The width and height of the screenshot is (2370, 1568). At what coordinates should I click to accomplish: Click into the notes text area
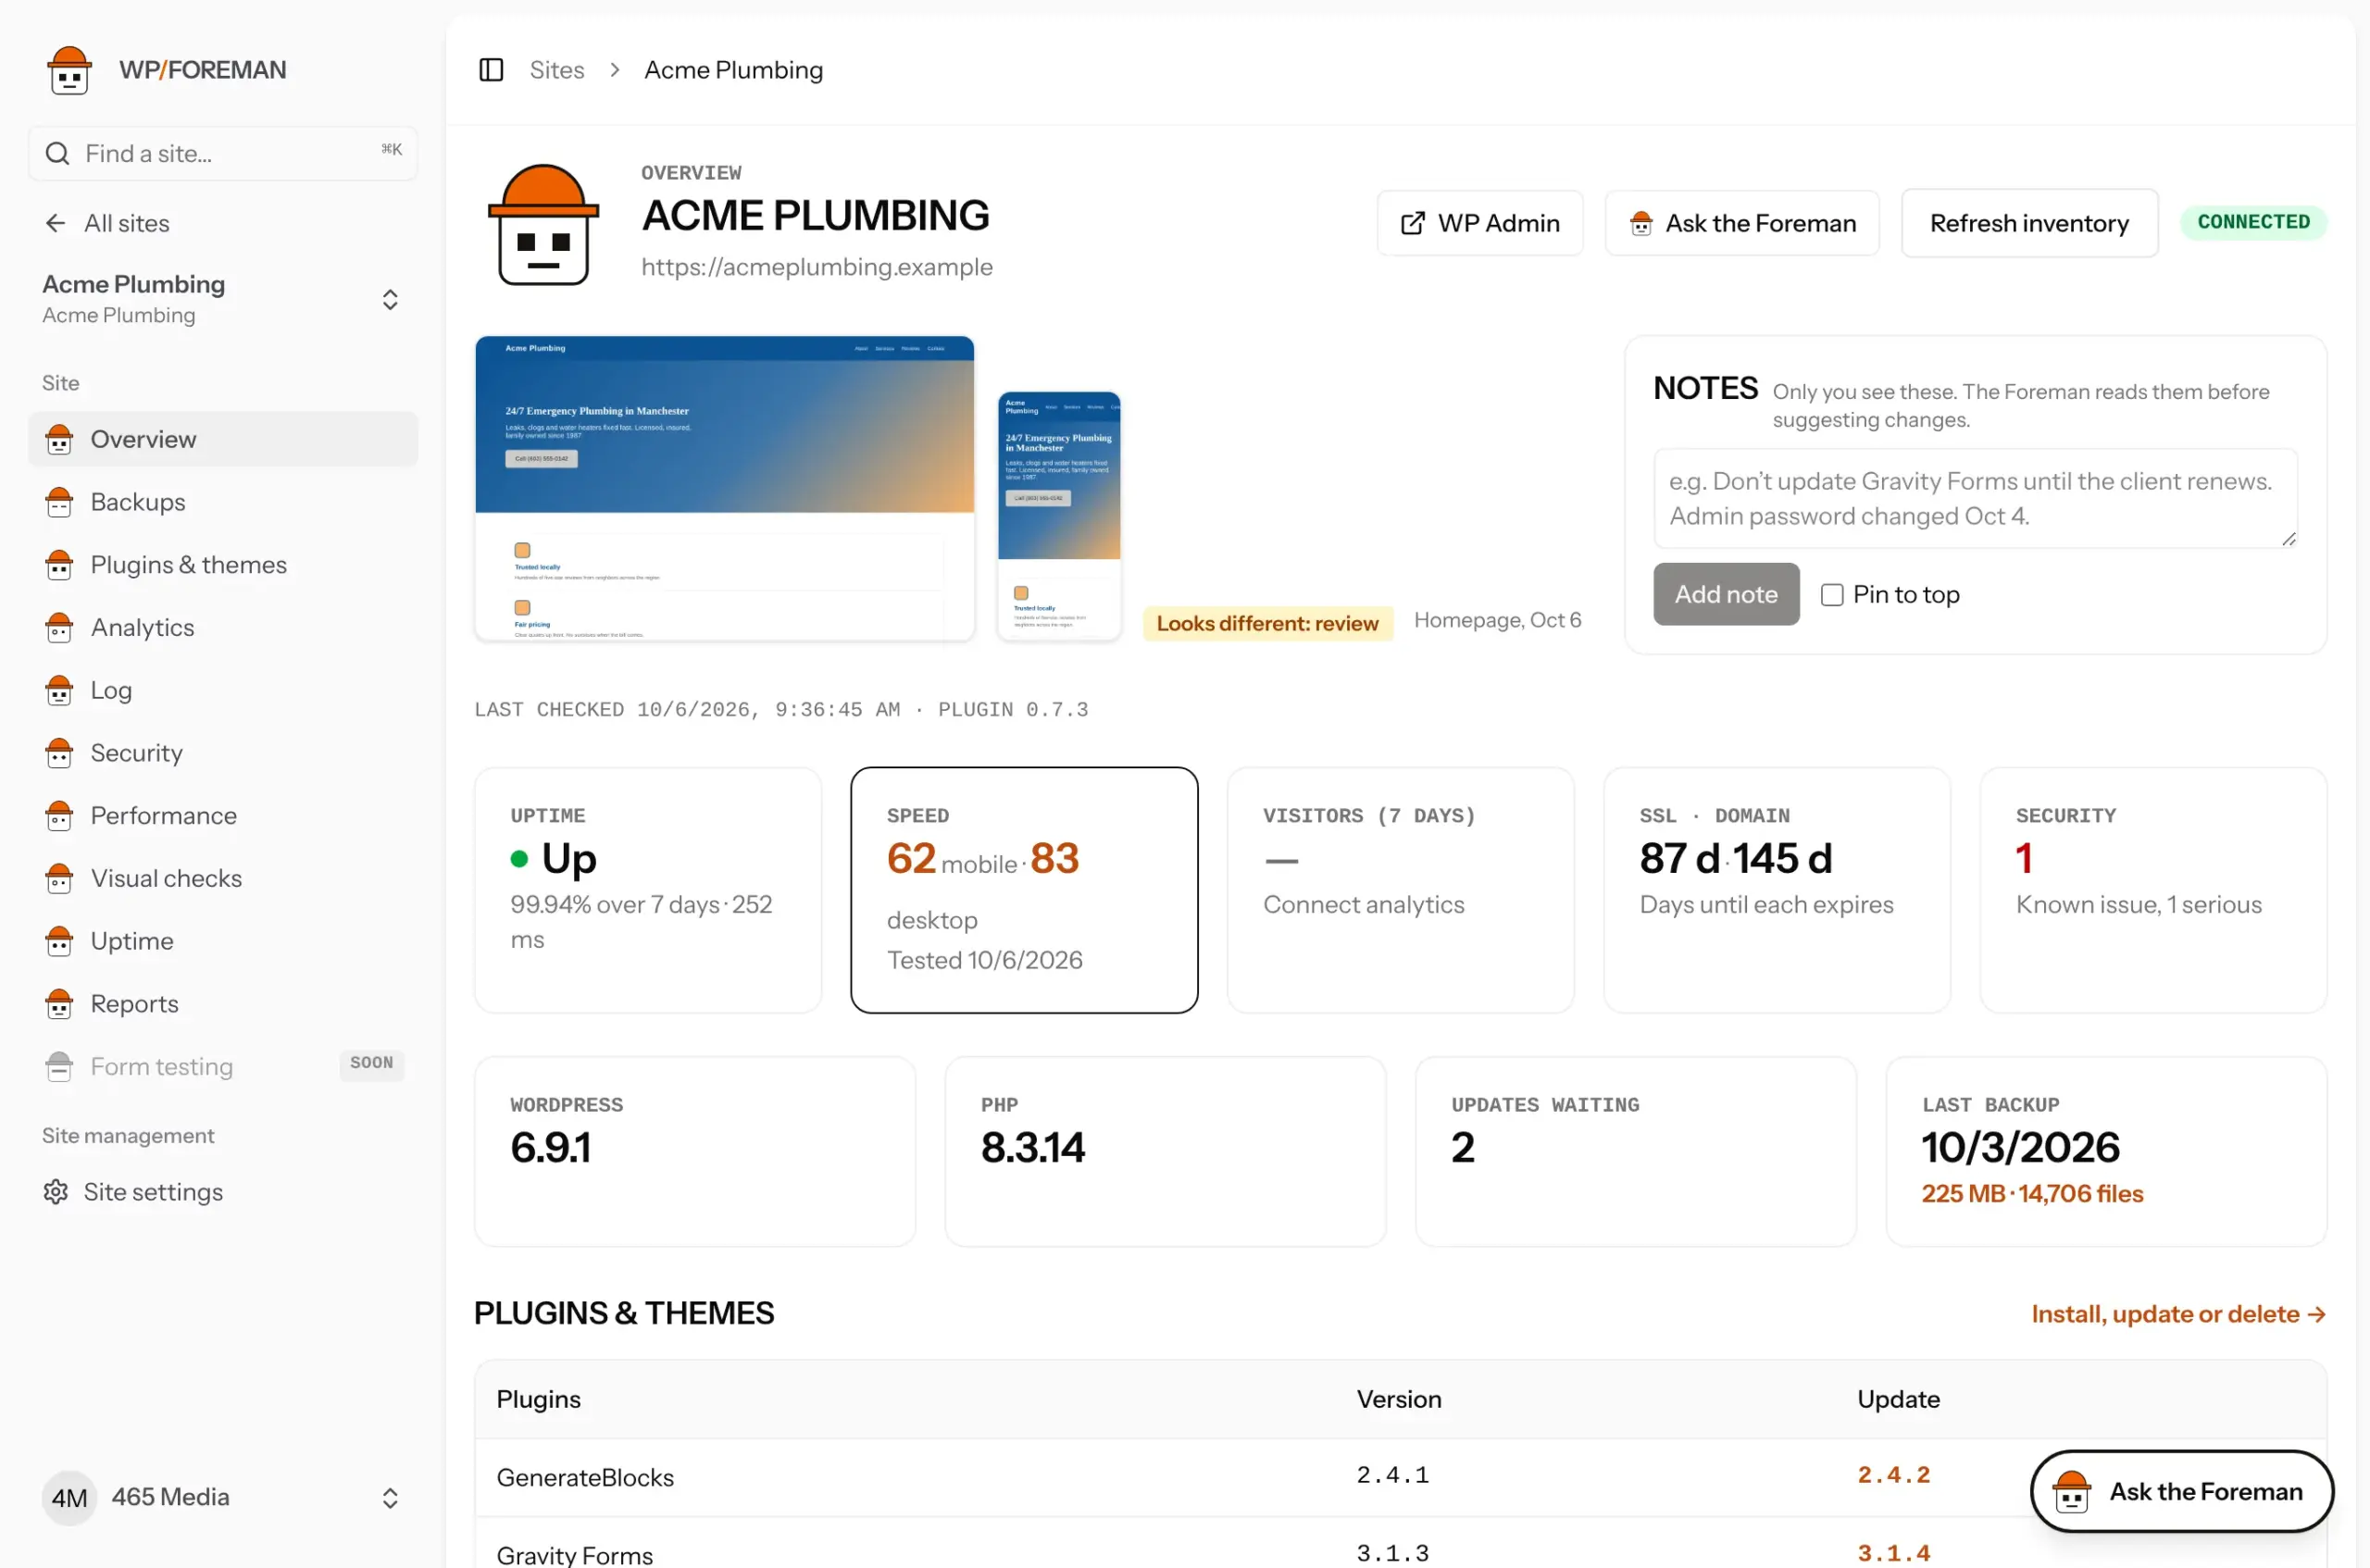(x=1975, y=498)
